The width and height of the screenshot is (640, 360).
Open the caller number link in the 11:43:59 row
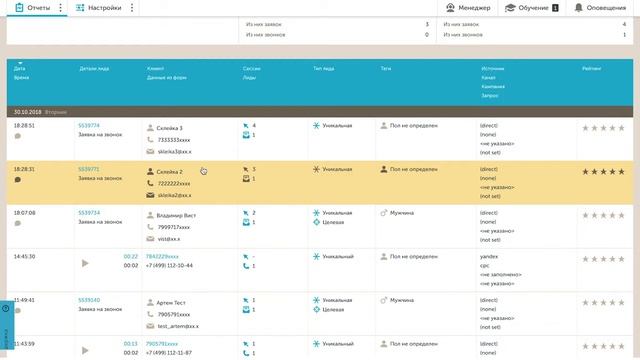click(162, 344)
